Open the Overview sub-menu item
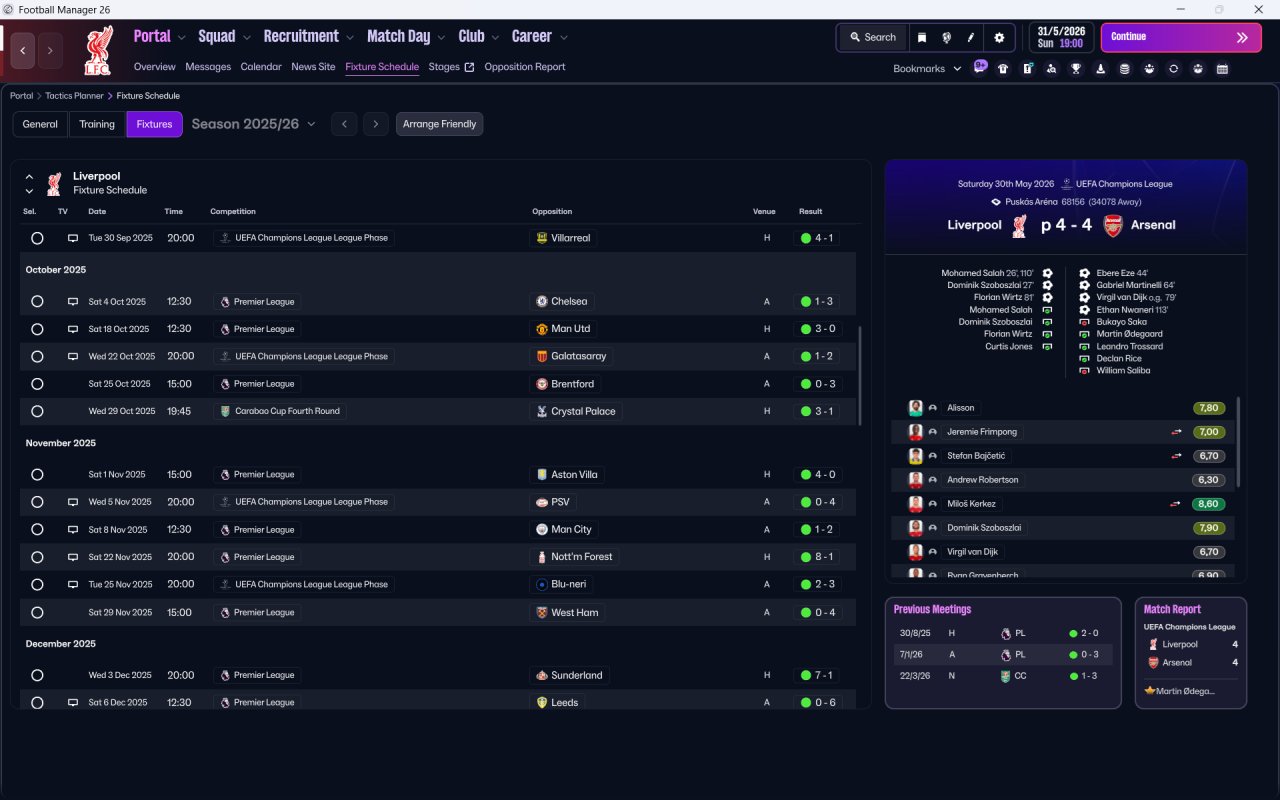The width and height of the screenshot is (1280, 800). tap(155, 67)
